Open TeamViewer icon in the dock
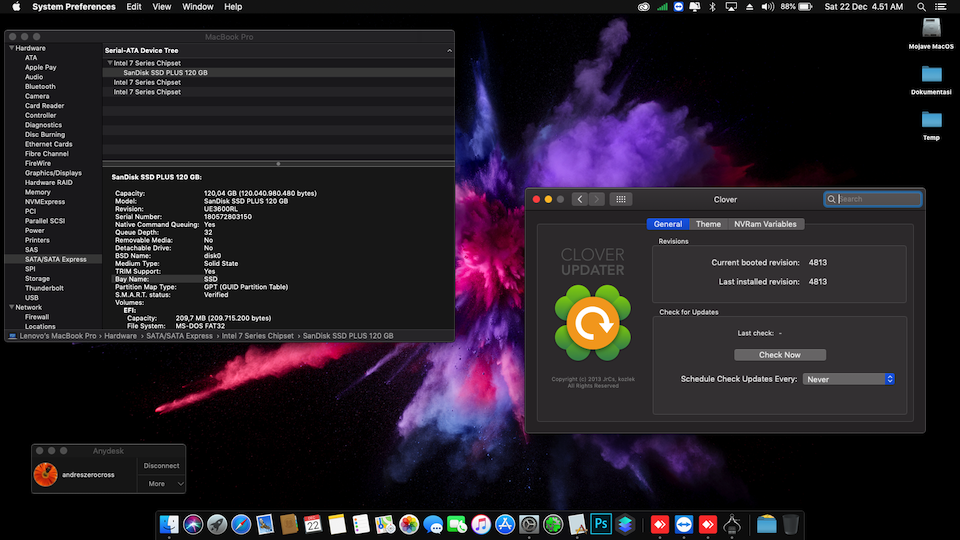This screenshot has width=960, height=540. [684, 525]
